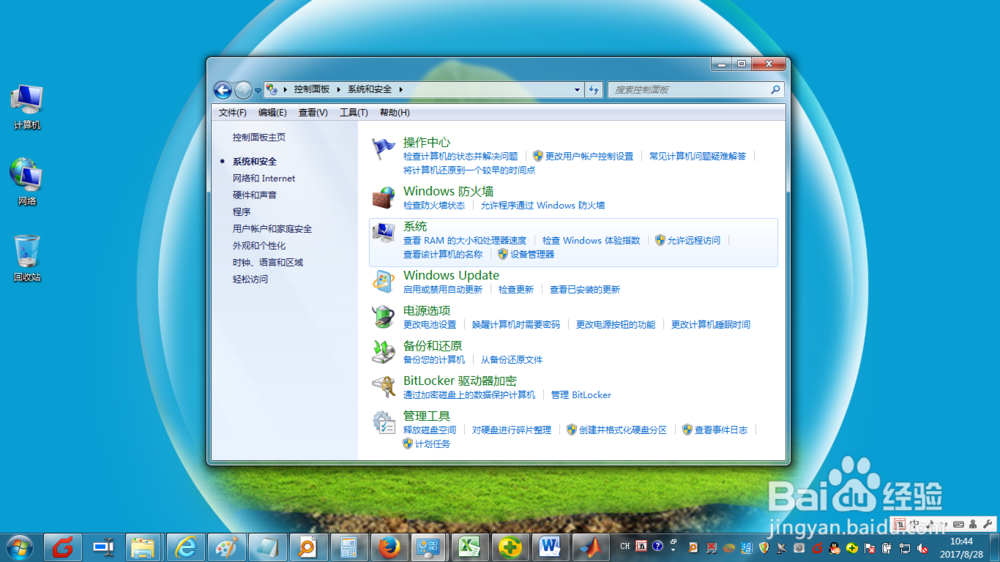Open the red Sogou taskbar icon
Viewport: 1000px width, 562px height.
coord(62,547)
